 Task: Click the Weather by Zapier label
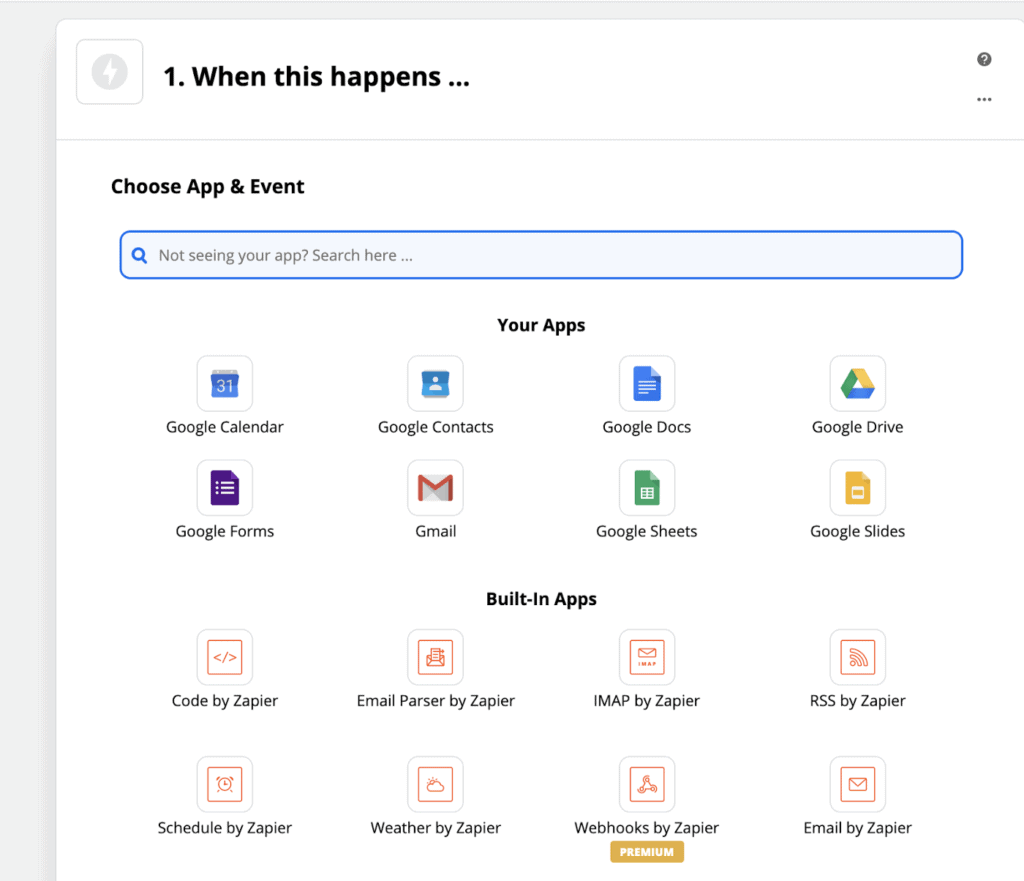[436, 828]
